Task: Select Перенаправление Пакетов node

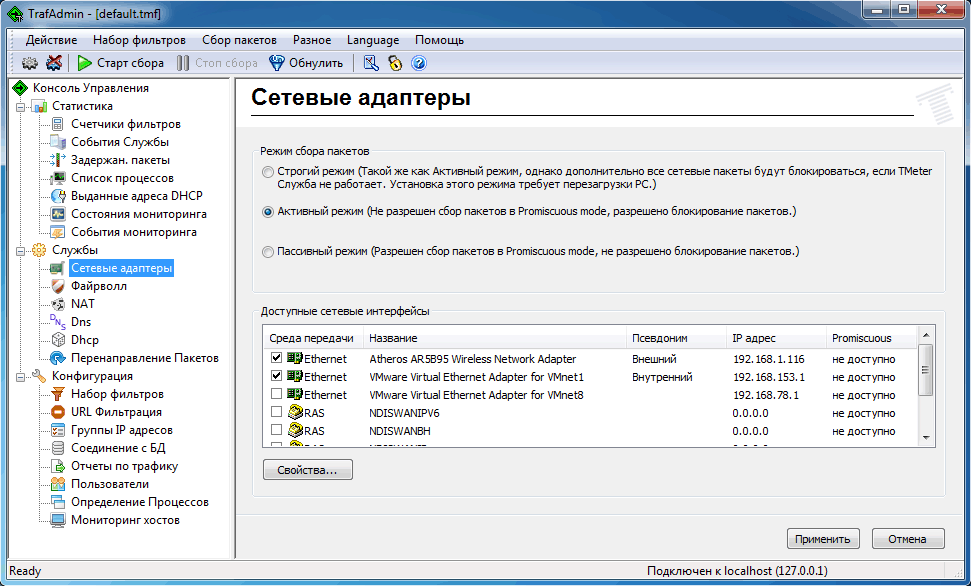Action: point(145,357)
